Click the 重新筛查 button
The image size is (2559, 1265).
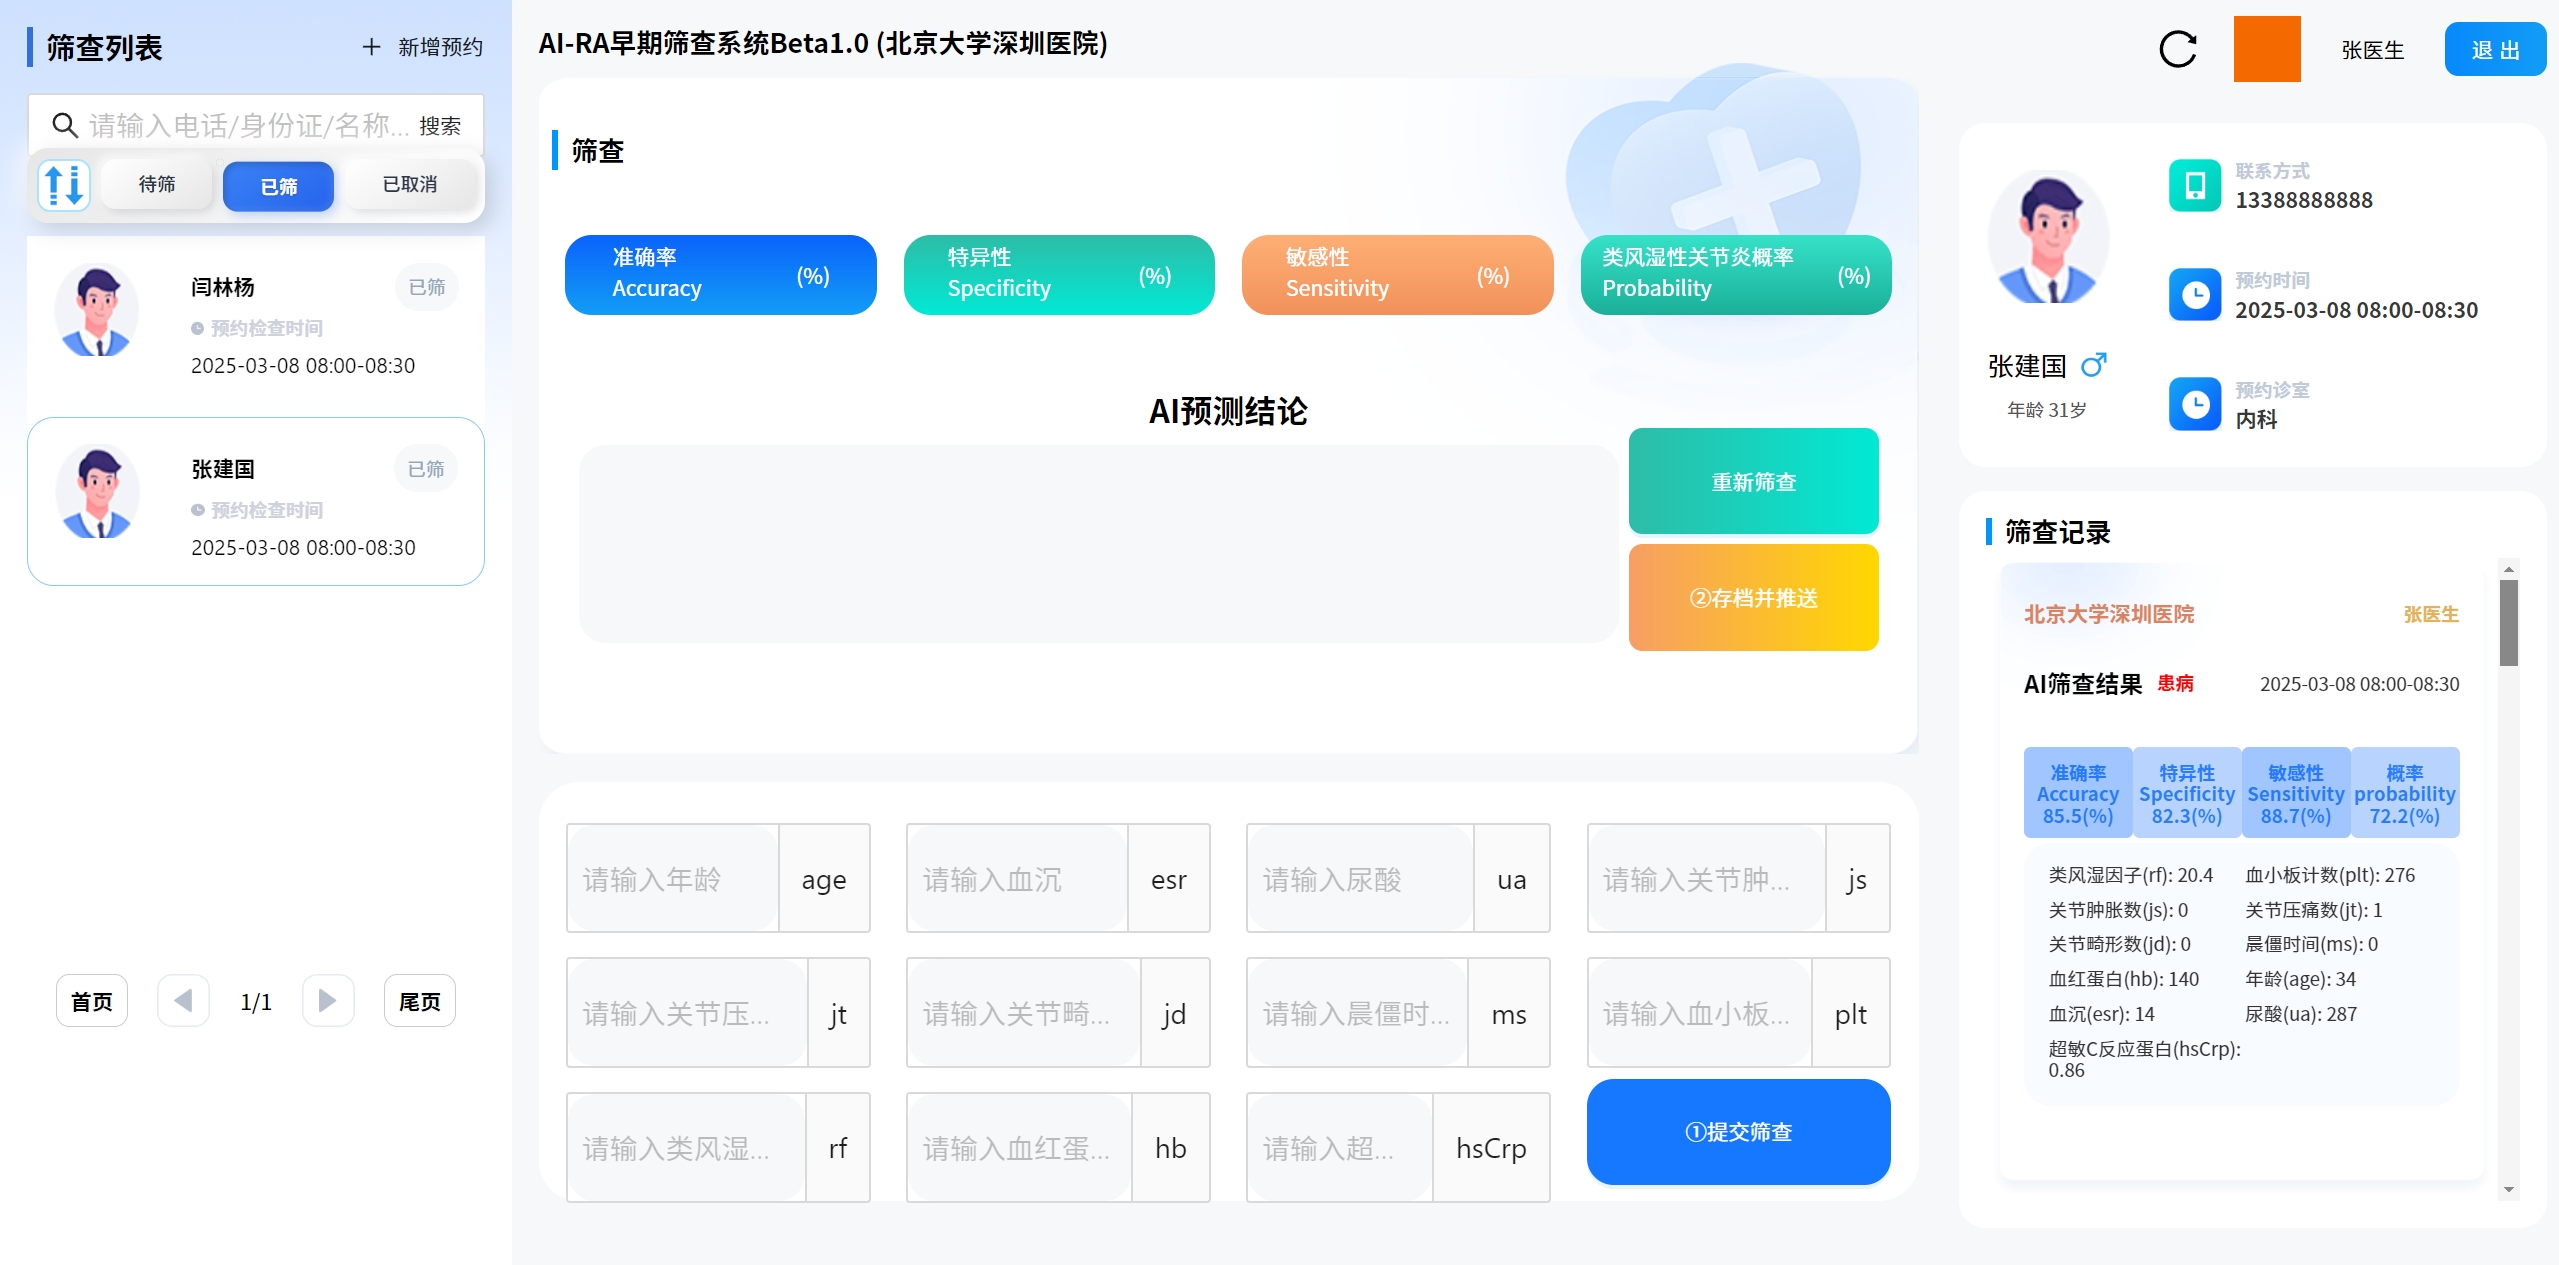1752,481
